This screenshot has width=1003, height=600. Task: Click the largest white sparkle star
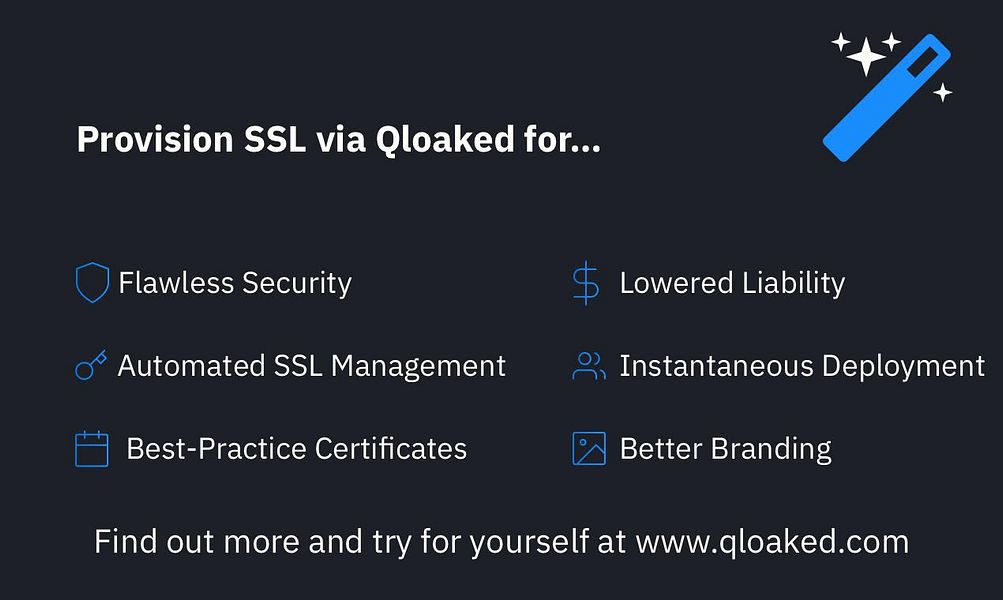866,56
